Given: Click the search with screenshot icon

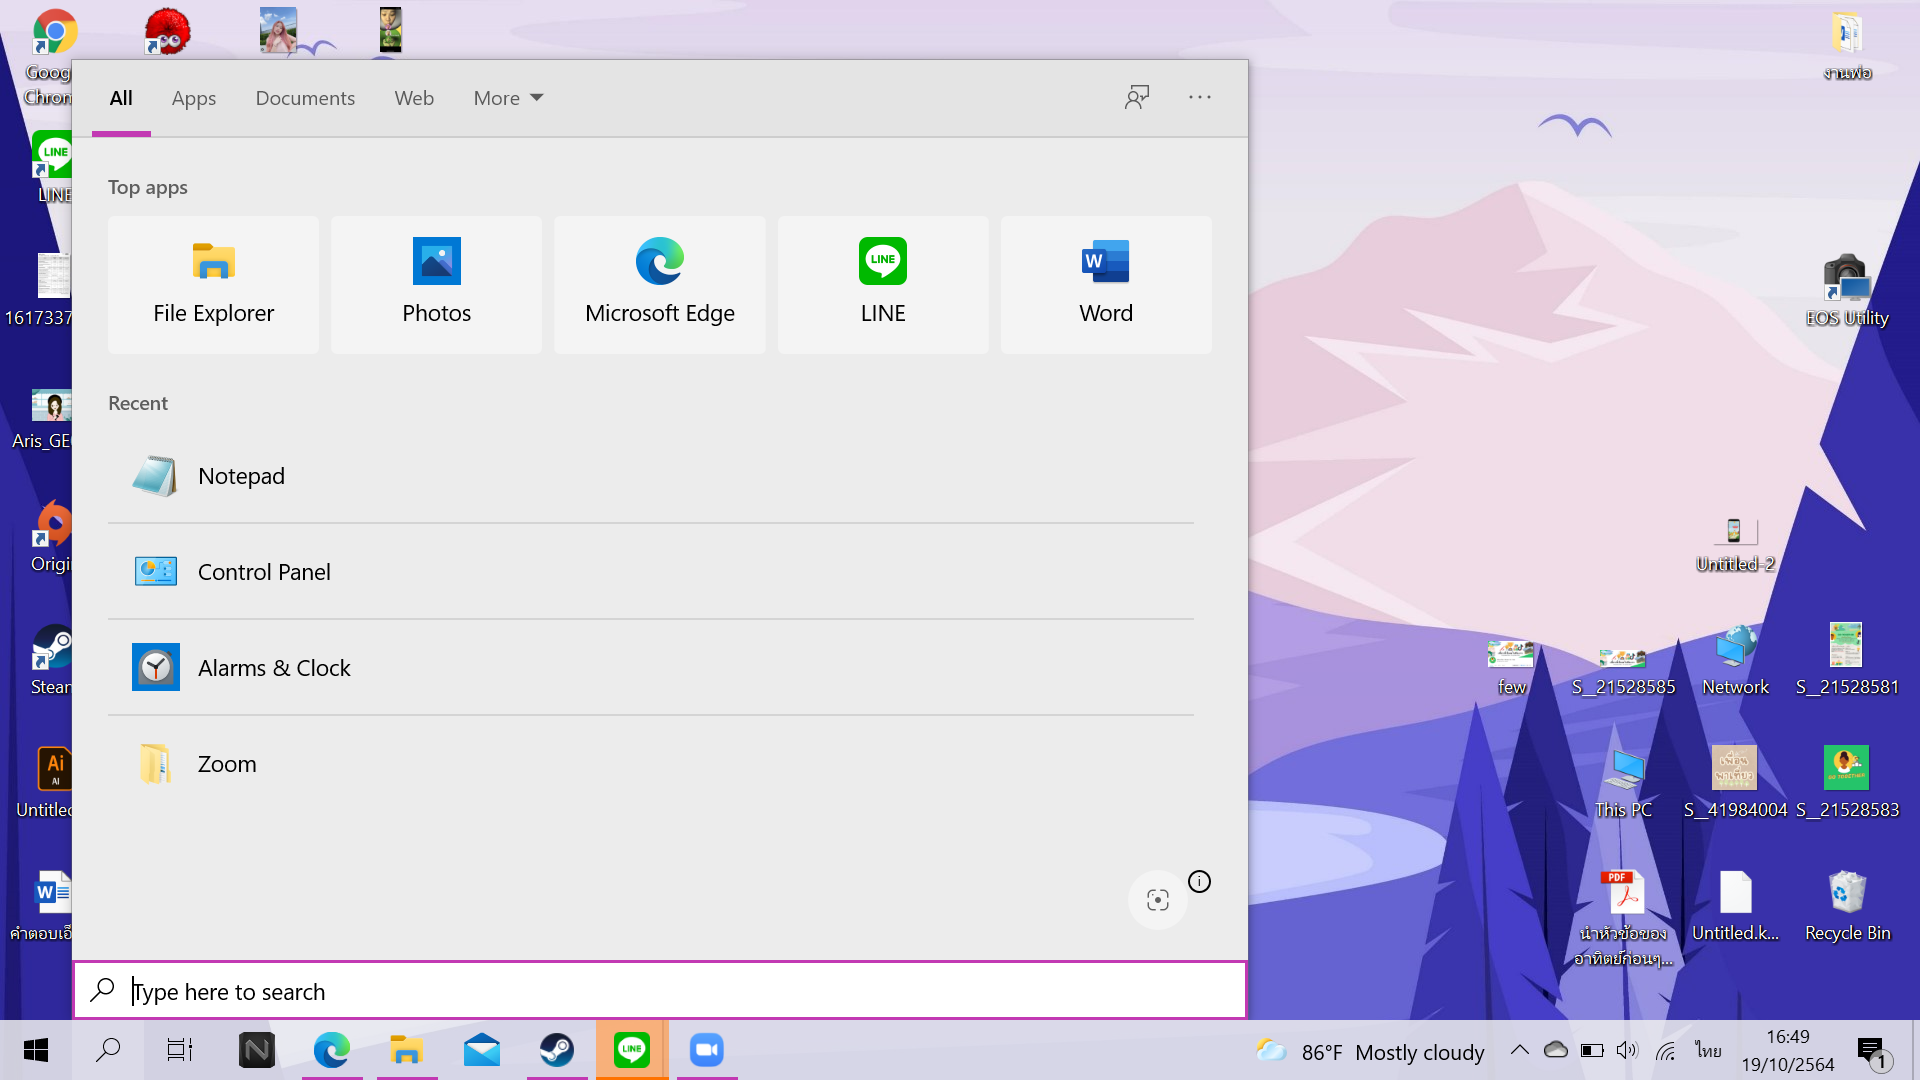Looking at the screenshot, I should point(1157,900).
